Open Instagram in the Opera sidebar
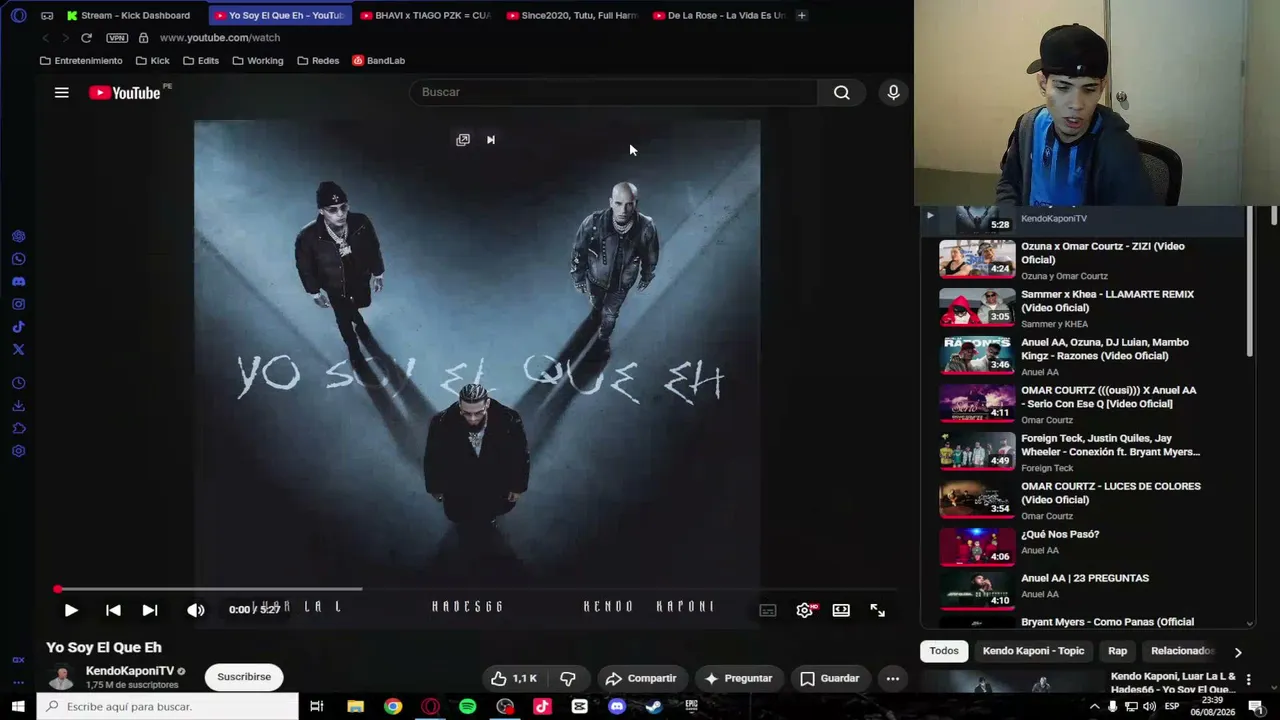This screenshot has width=1280, height=720. pyautogui.click(x=18, y=304)
